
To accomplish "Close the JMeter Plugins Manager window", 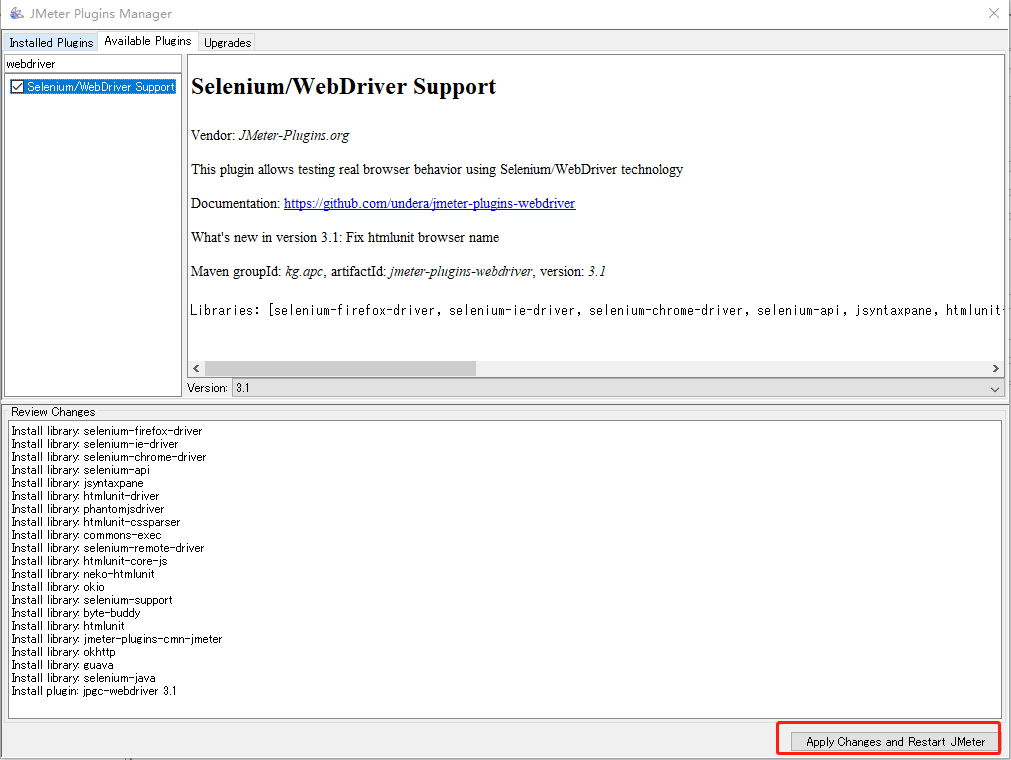I will (992, 13).
